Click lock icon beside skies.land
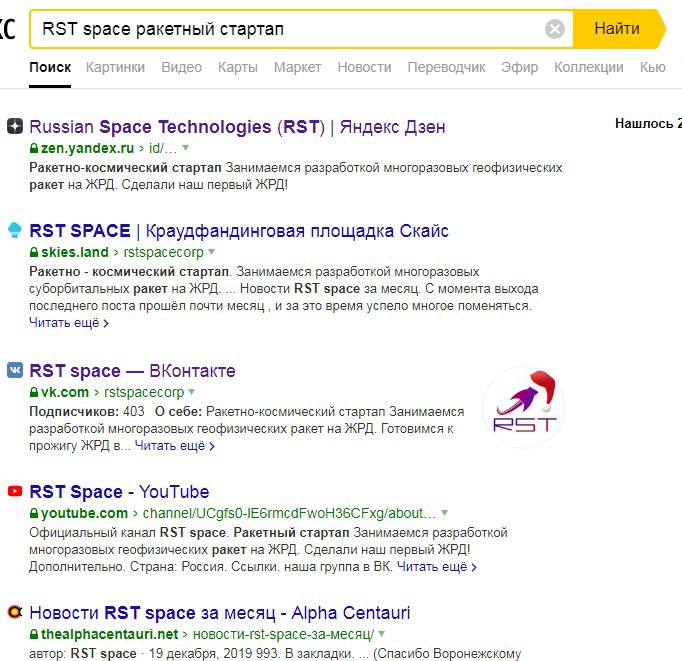The image size is (682, 661). tap(34, 252)
